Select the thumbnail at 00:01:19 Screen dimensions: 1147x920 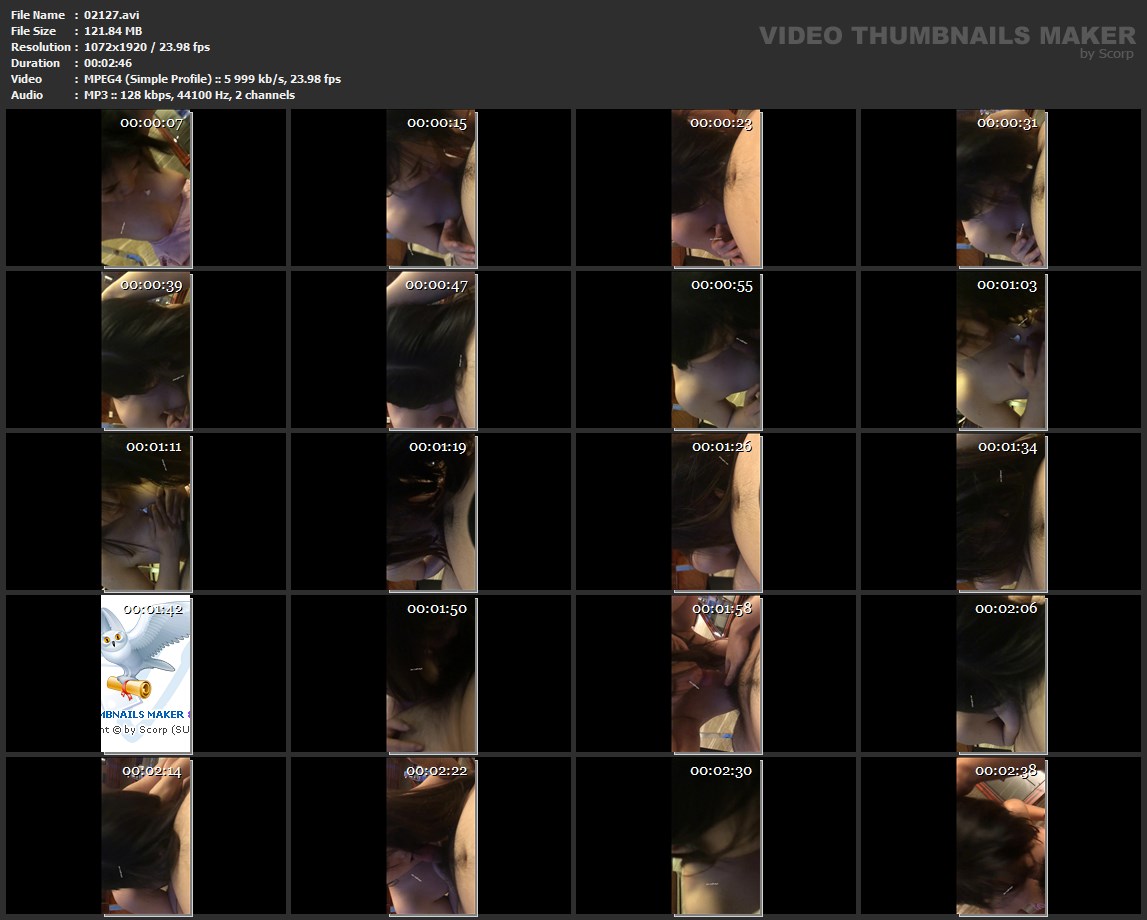tap(431, 512)
